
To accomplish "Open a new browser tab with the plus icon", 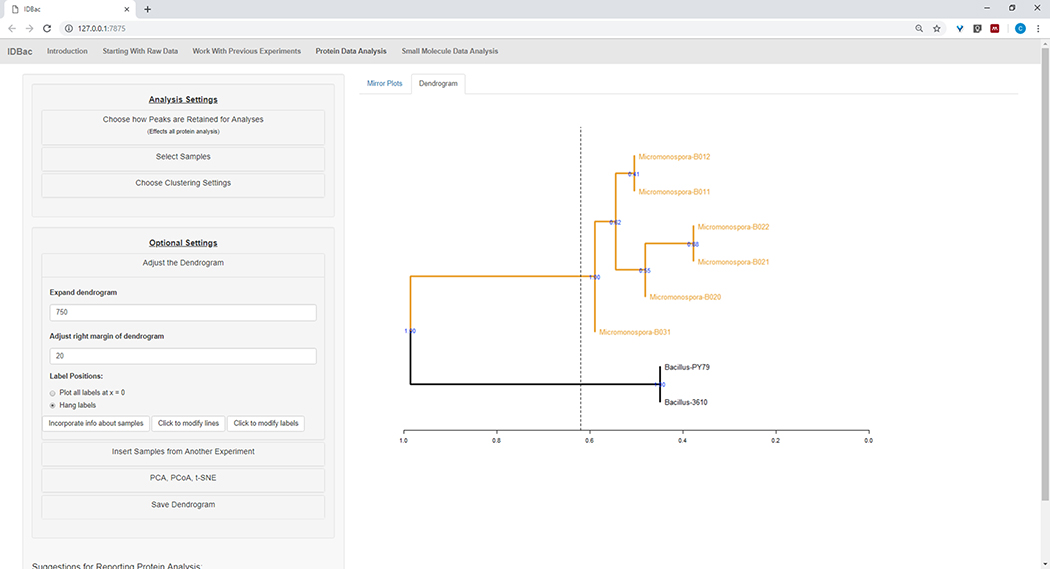I will pos(148,9).
